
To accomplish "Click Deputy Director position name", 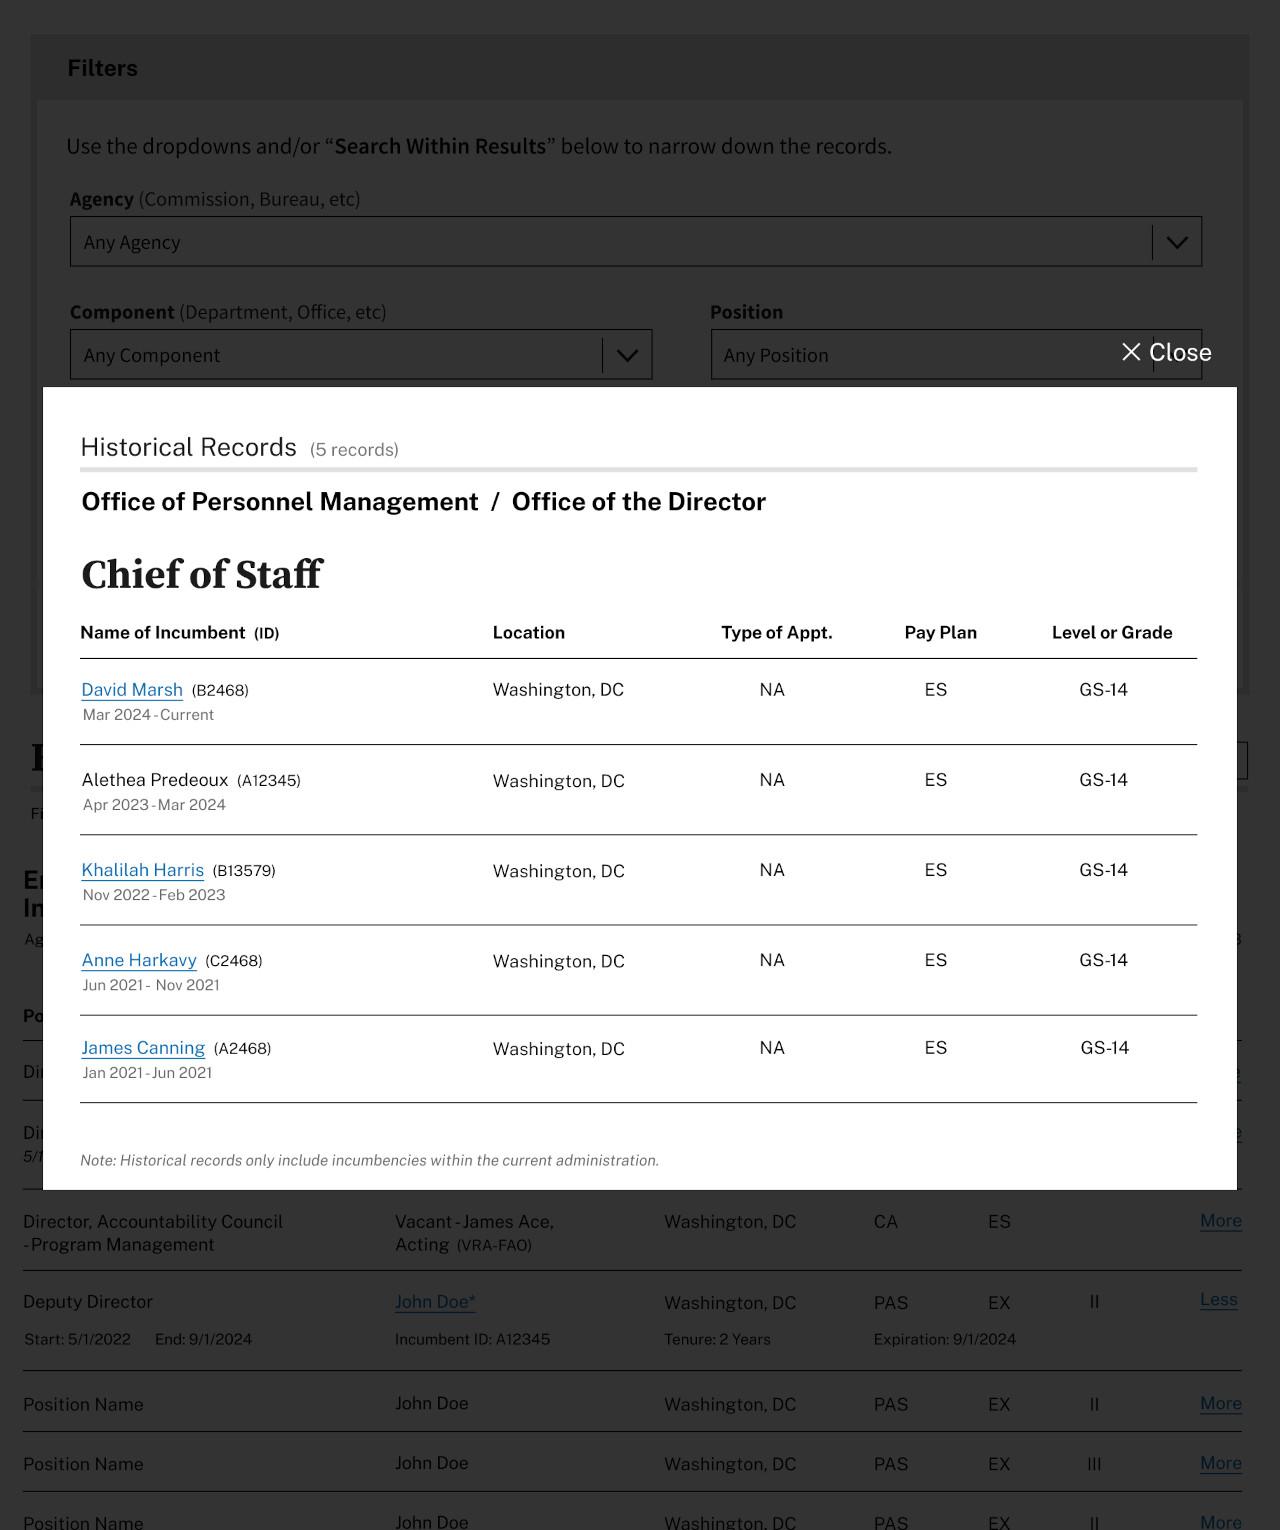I will coord(88,1302).
